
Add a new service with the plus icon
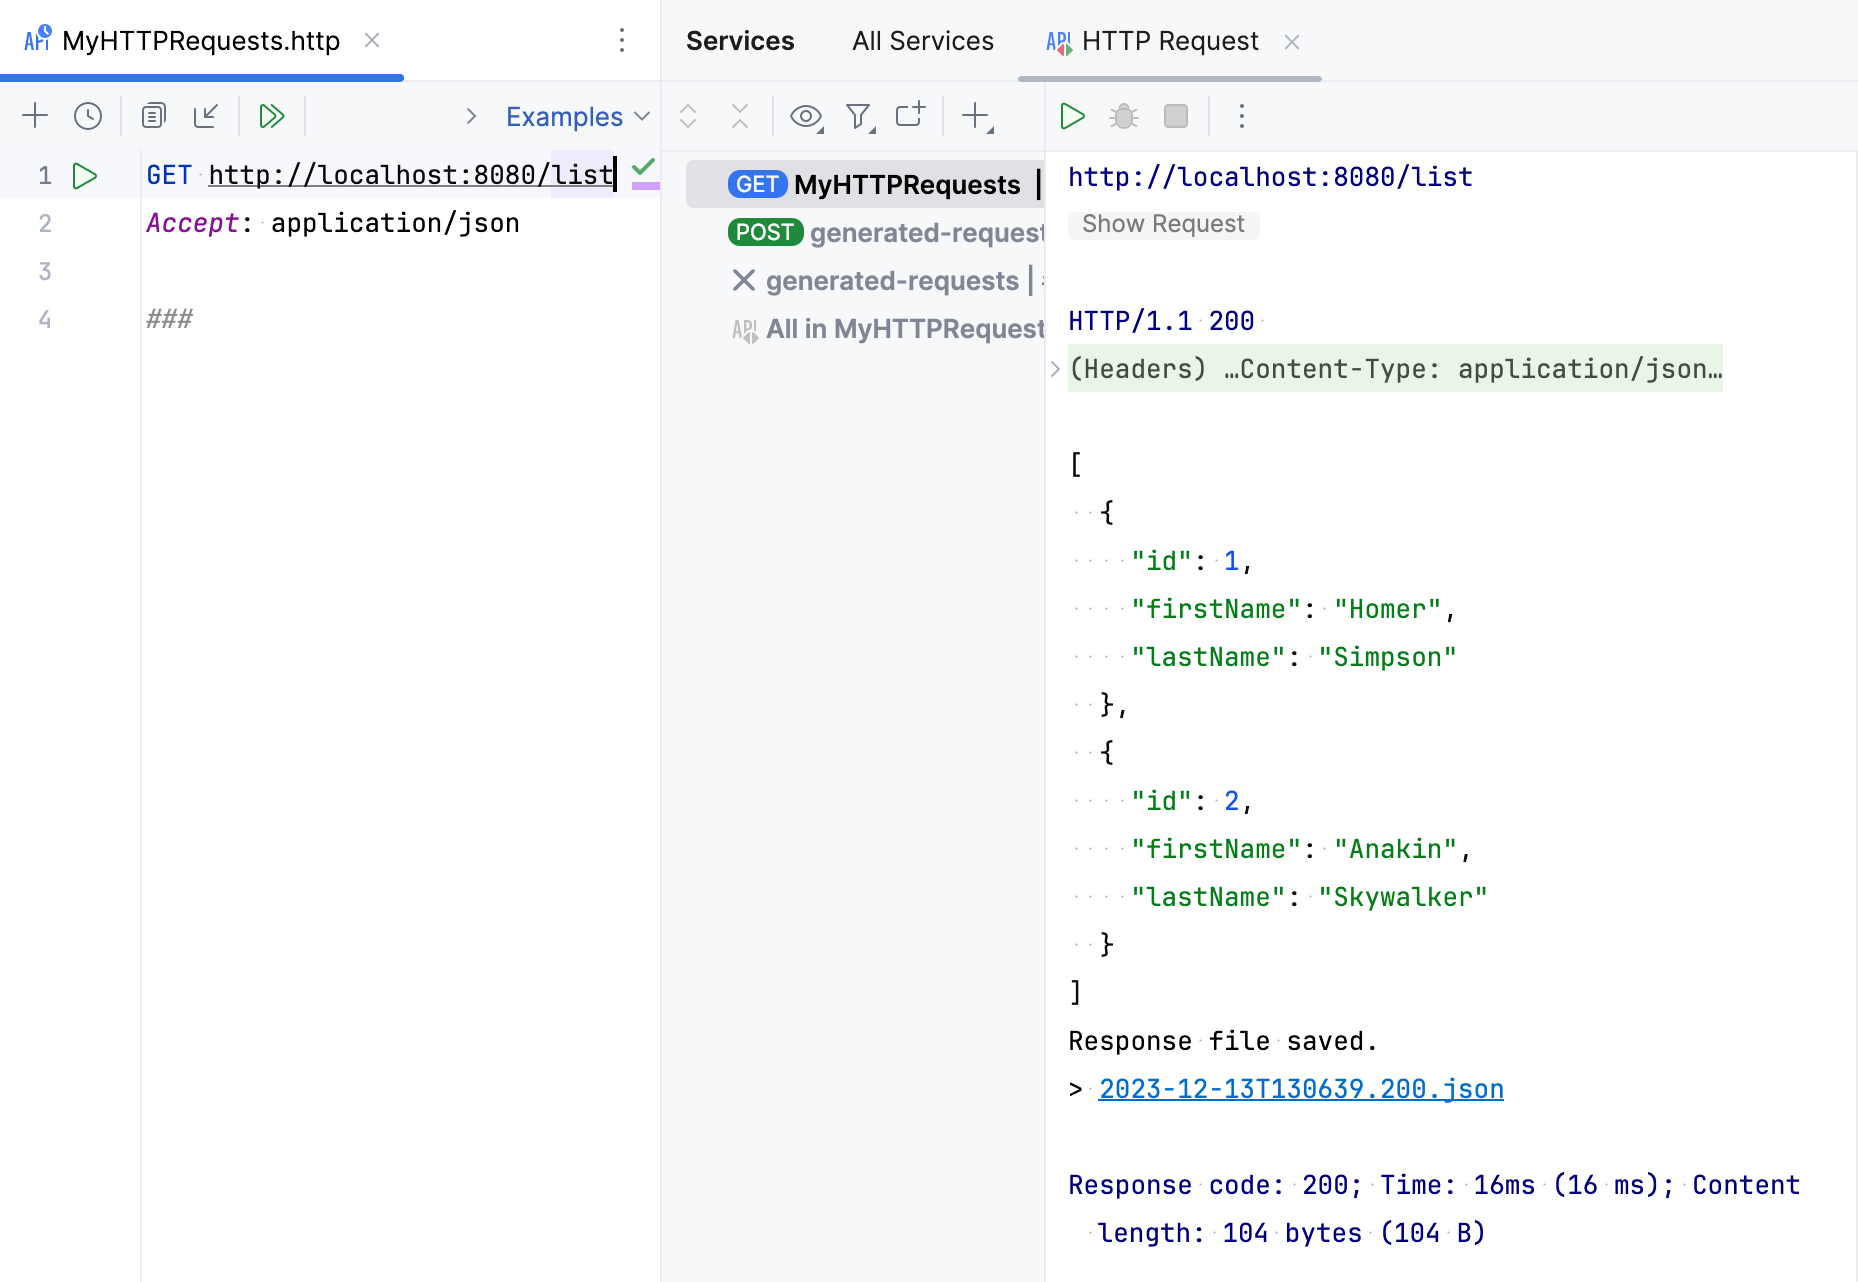click(975, 115)
